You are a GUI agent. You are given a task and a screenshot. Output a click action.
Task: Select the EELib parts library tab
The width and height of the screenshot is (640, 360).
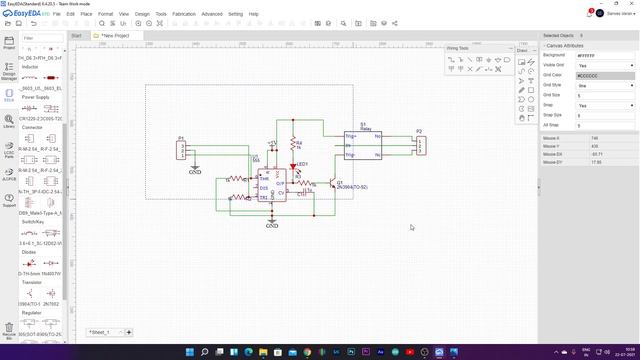coord(9,96)
